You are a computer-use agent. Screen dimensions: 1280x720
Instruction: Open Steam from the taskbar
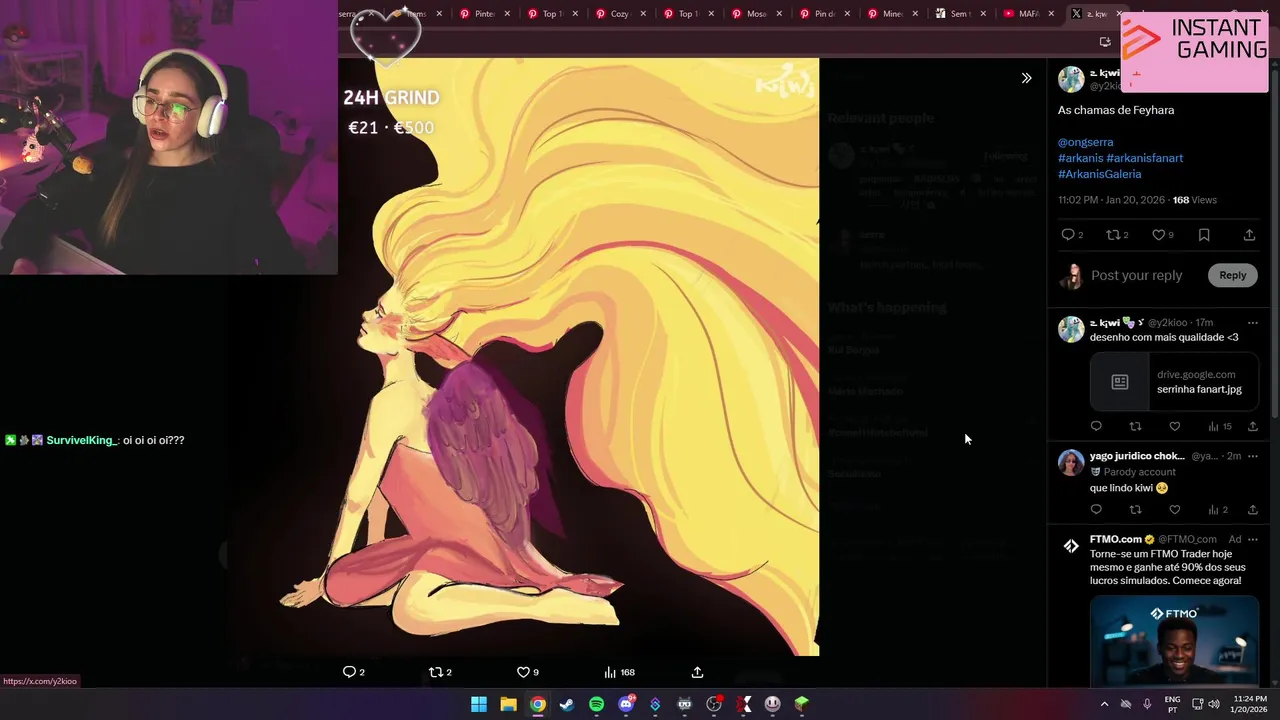tap(567, 704)
